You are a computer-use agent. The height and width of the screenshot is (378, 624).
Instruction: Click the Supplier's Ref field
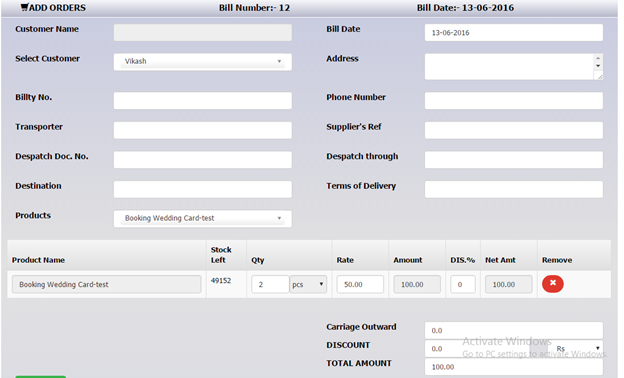513,130
